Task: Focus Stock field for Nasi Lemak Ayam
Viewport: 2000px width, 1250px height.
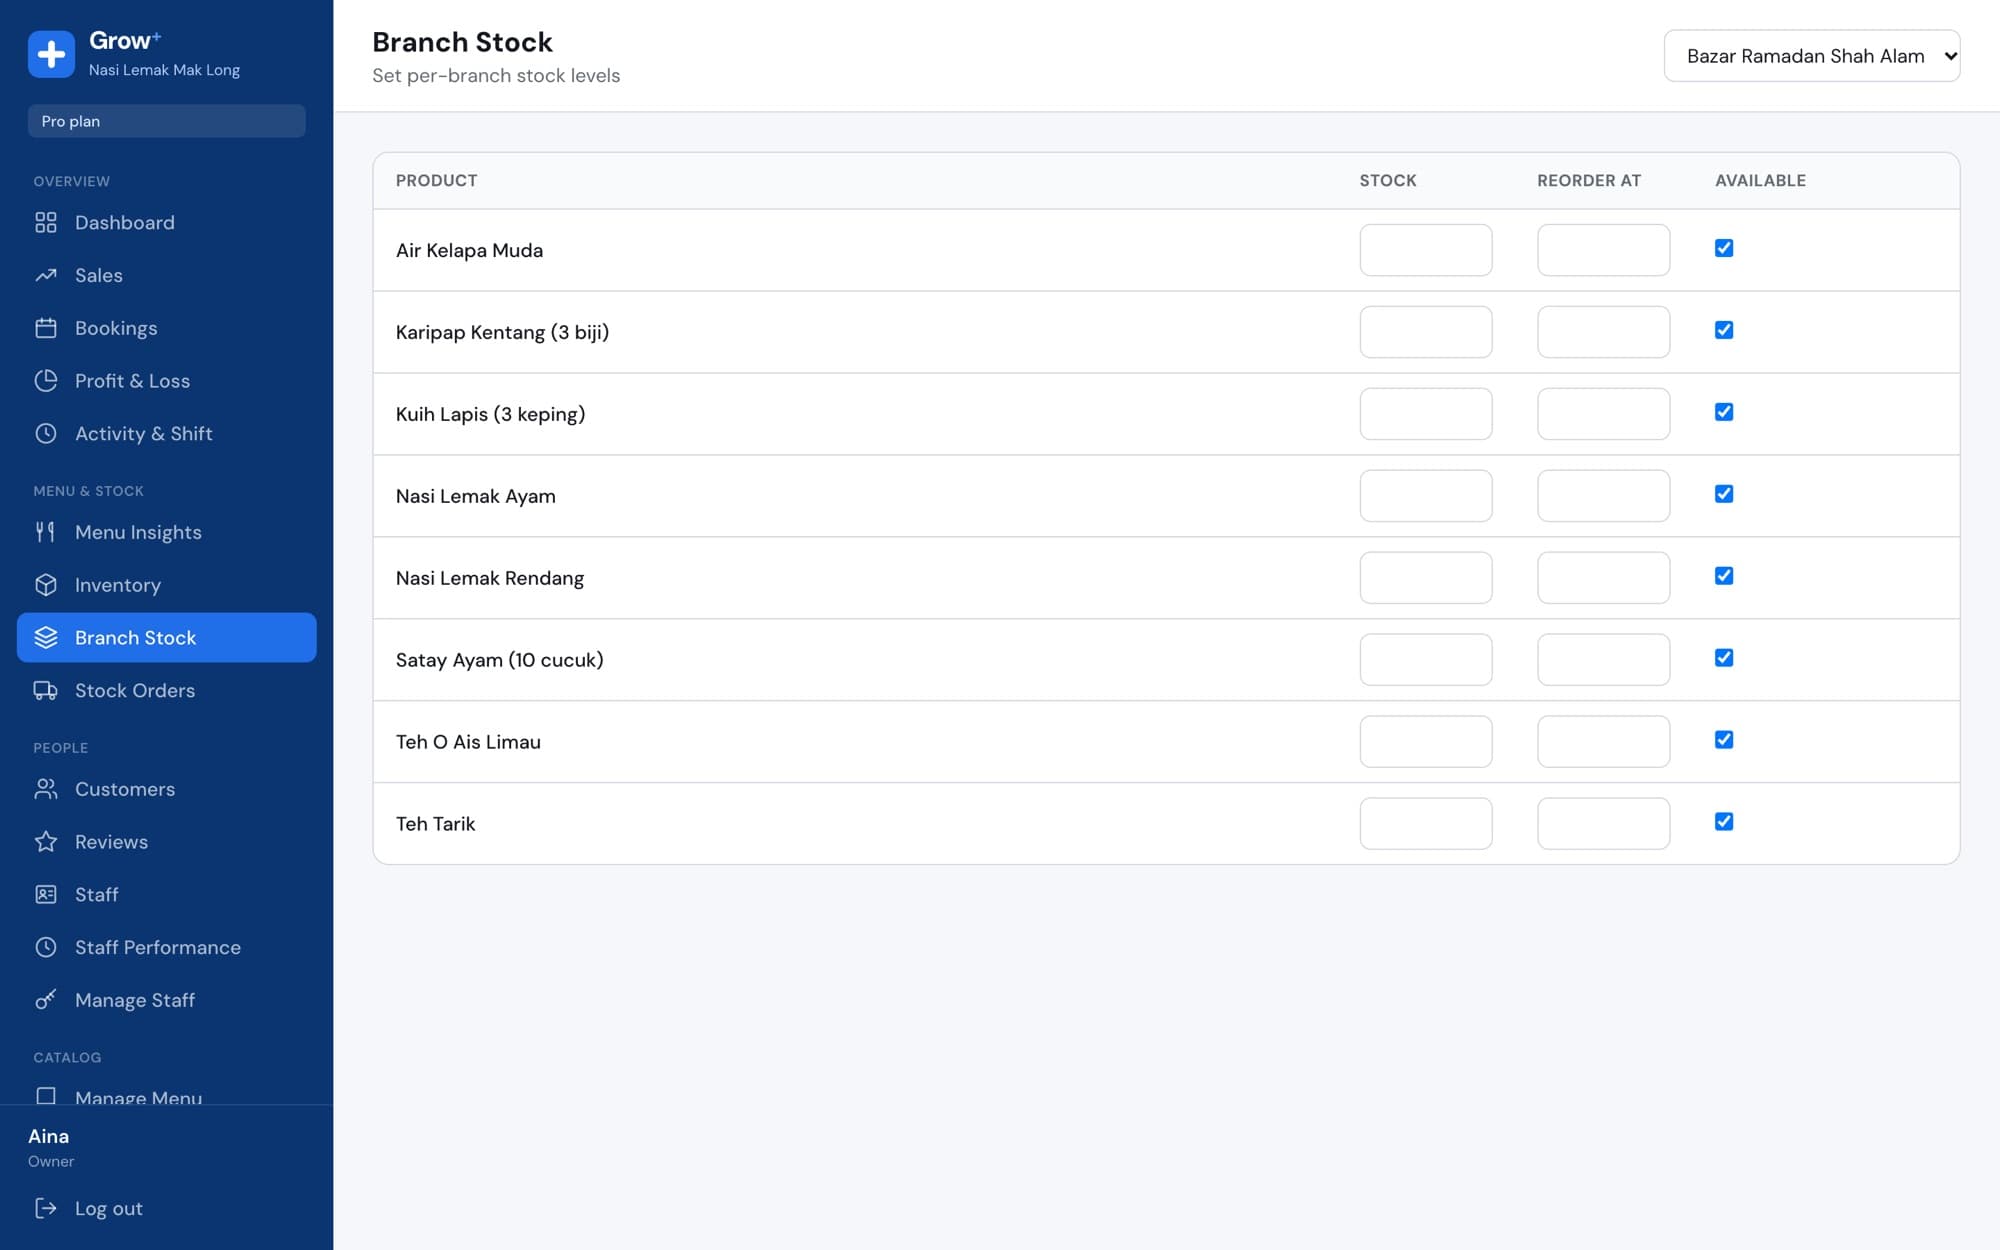Action: [x=1426, y=496]
